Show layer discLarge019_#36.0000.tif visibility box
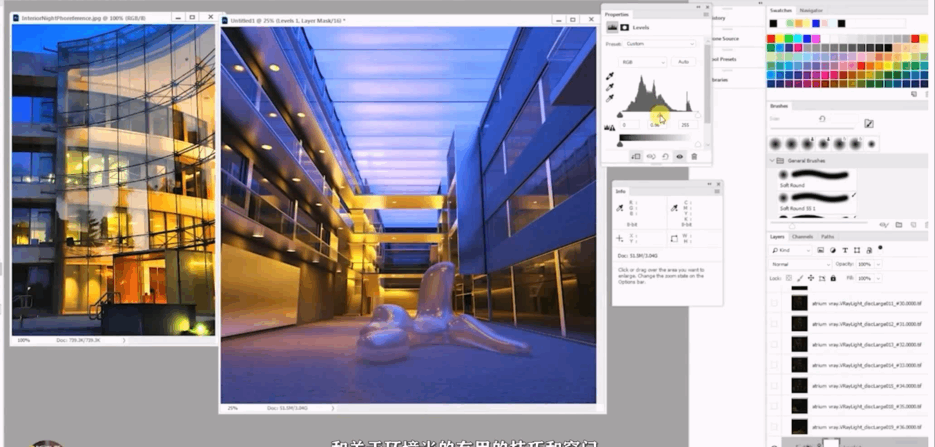This screenshot has width=935, height=447. (774, 427)
